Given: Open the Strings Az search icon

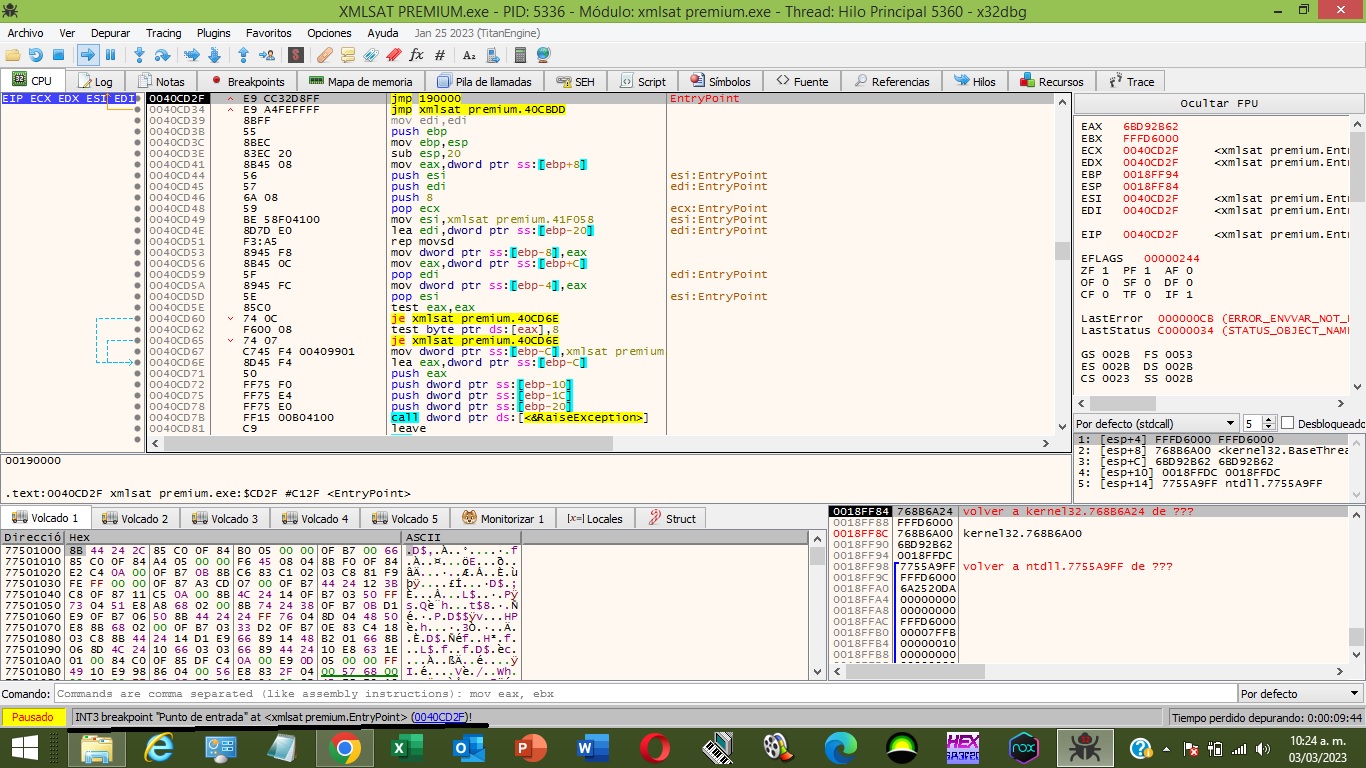Looking at the screenshot, I should click(468, 55).
